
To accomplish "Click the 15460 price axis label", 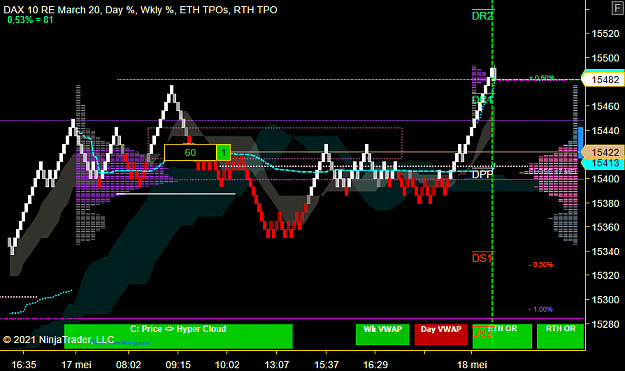I will click(605, 106).
